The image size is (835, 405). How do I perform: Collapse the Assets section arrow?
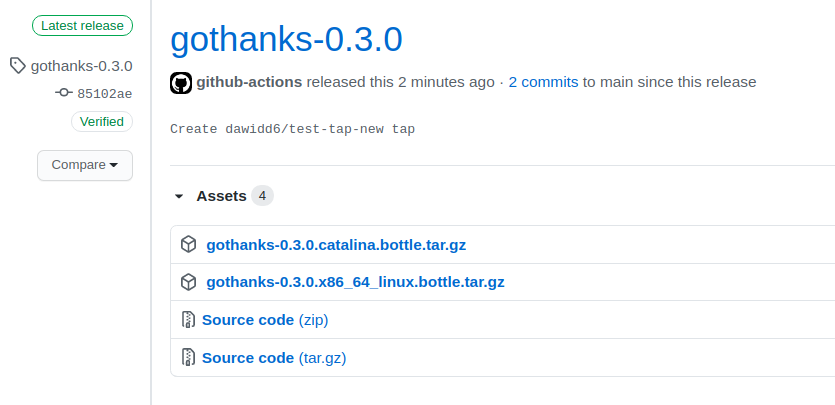click(179, 196)
